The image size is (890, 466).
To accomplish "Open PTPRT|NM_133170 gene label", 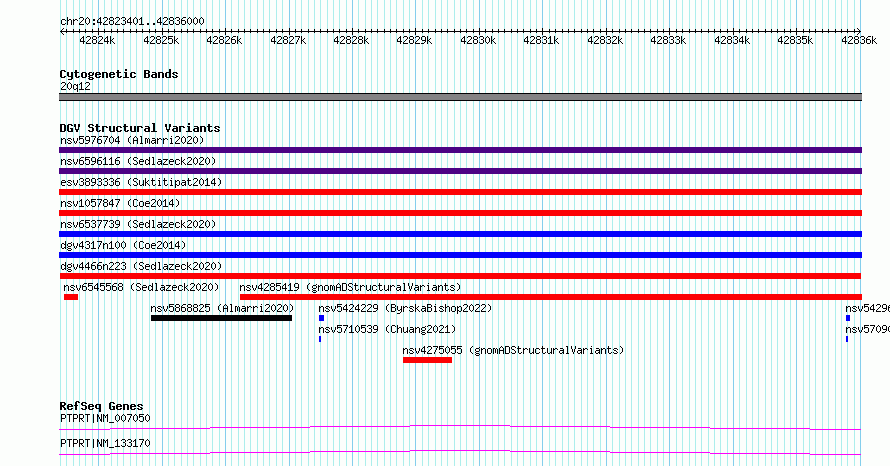I will (105, 443).
